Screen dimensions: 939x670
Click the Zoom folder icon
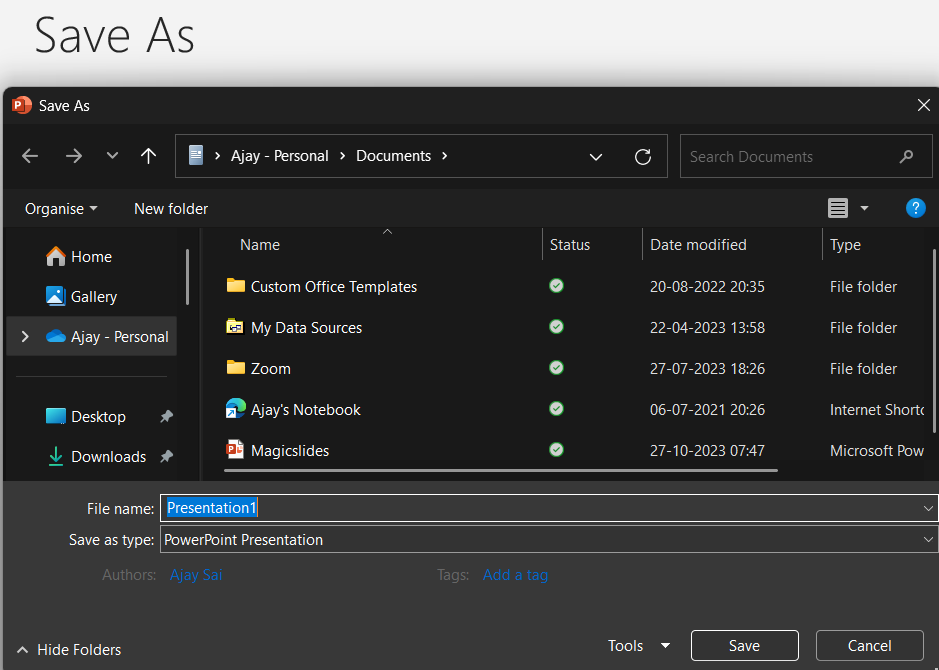[235, 368]
